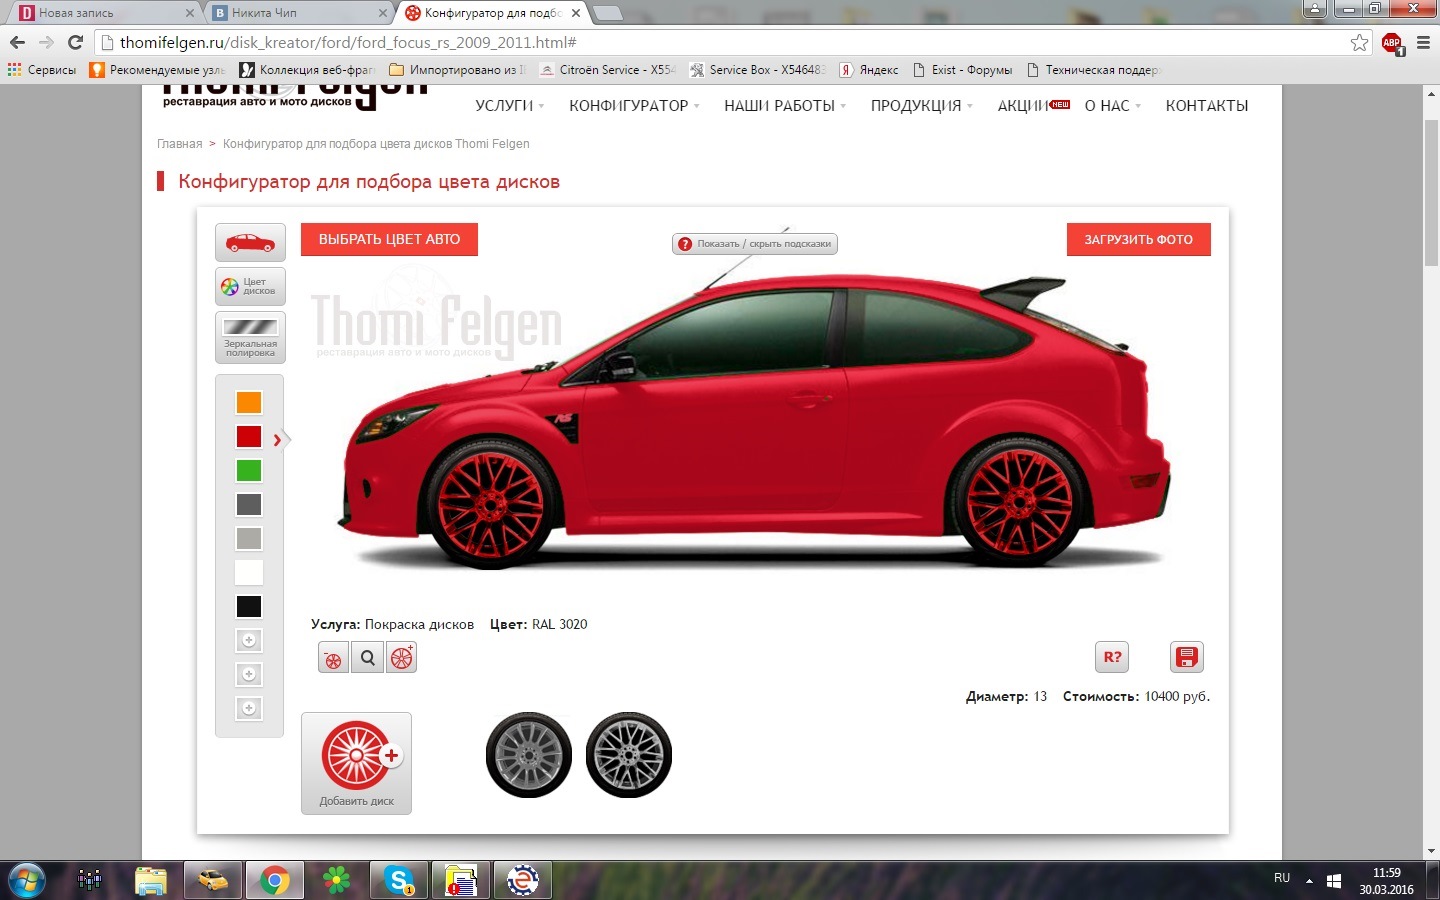Open the Chrome hamburger menu
The height and width of the screenshot is (900, 1440).
point(1423,42)
